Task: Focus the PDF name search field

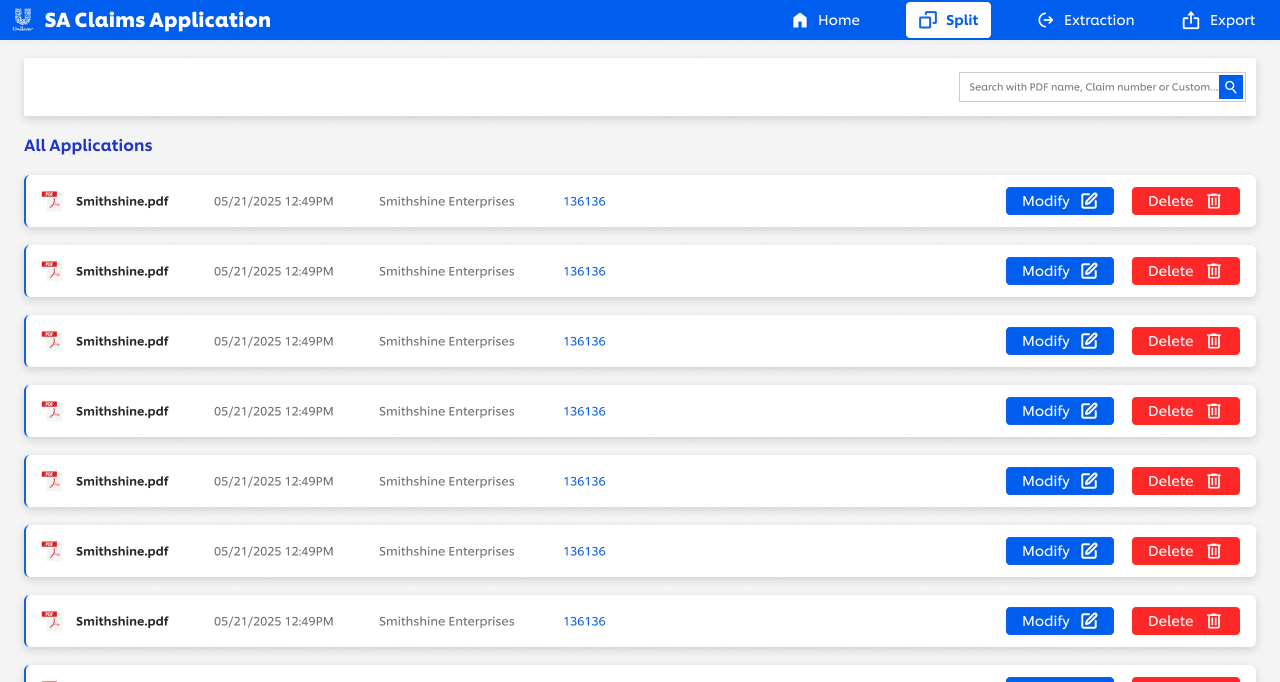Action: (1088, 87)
